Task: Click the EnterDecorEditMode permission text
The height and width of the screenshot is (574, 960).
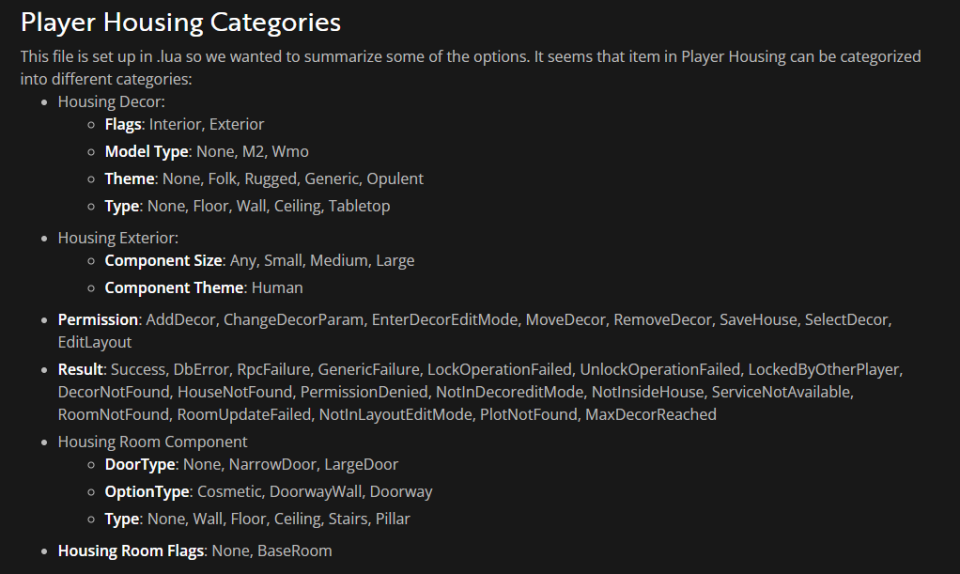Action: click(444, 319)
